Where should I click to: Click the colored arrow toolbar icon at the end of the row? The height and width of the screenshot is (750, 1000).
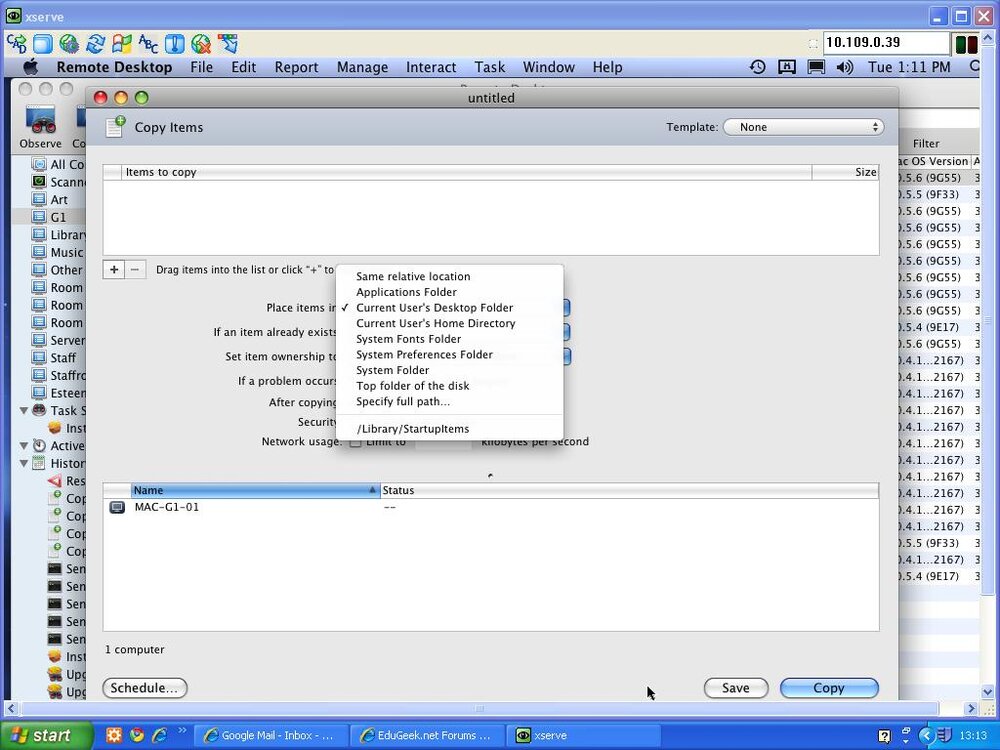(228, 43)
